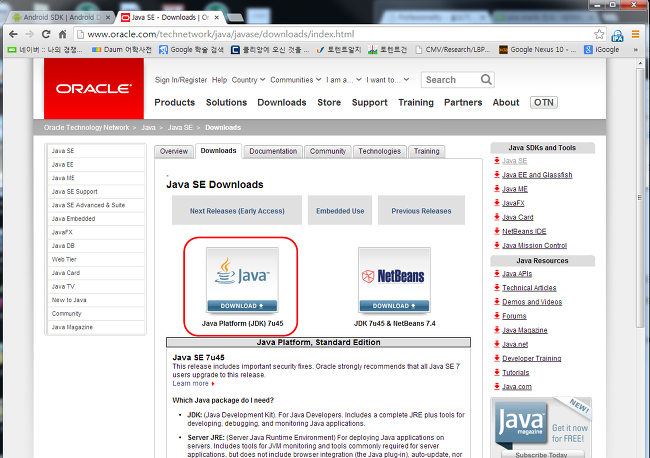Viewport: 650px width, 458px height.
Task: Expand the 'I want to...' dropdown
Action: point(388,80)
